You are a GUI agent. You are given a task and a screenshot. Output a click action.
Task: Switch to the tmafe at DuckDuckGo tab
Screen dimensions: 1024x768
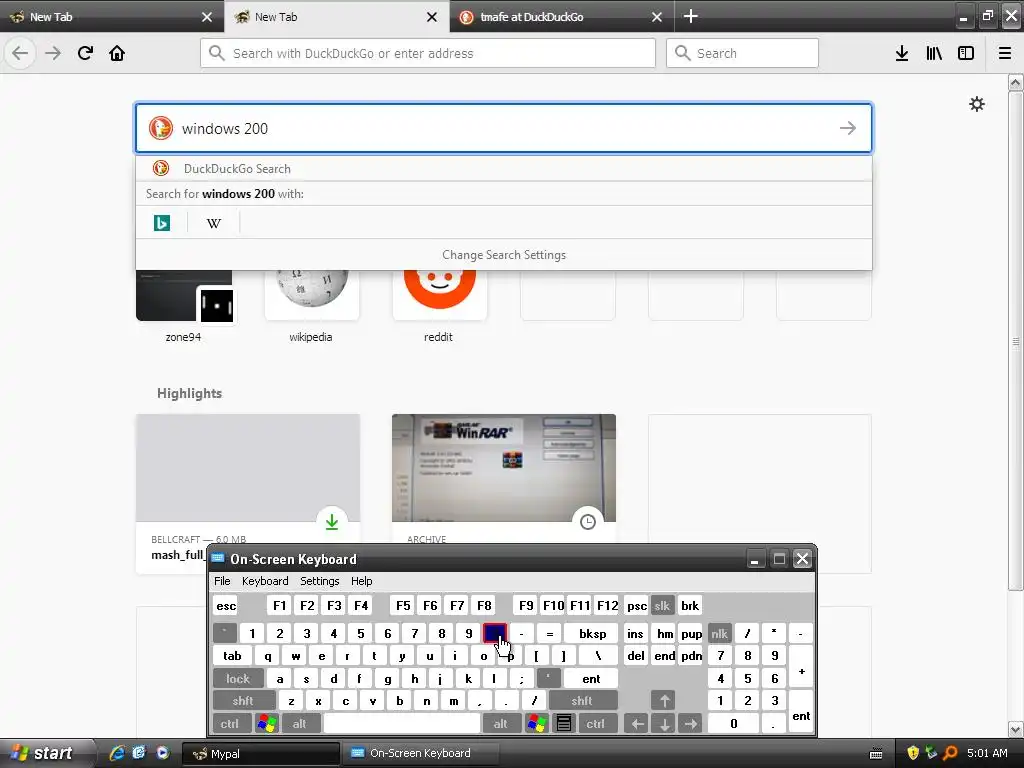point(562,17)
